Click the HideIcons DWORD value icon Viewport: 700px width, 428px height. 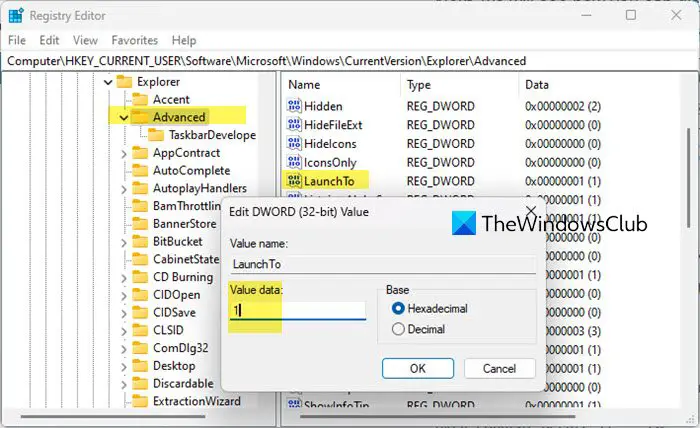coord(294,143)
